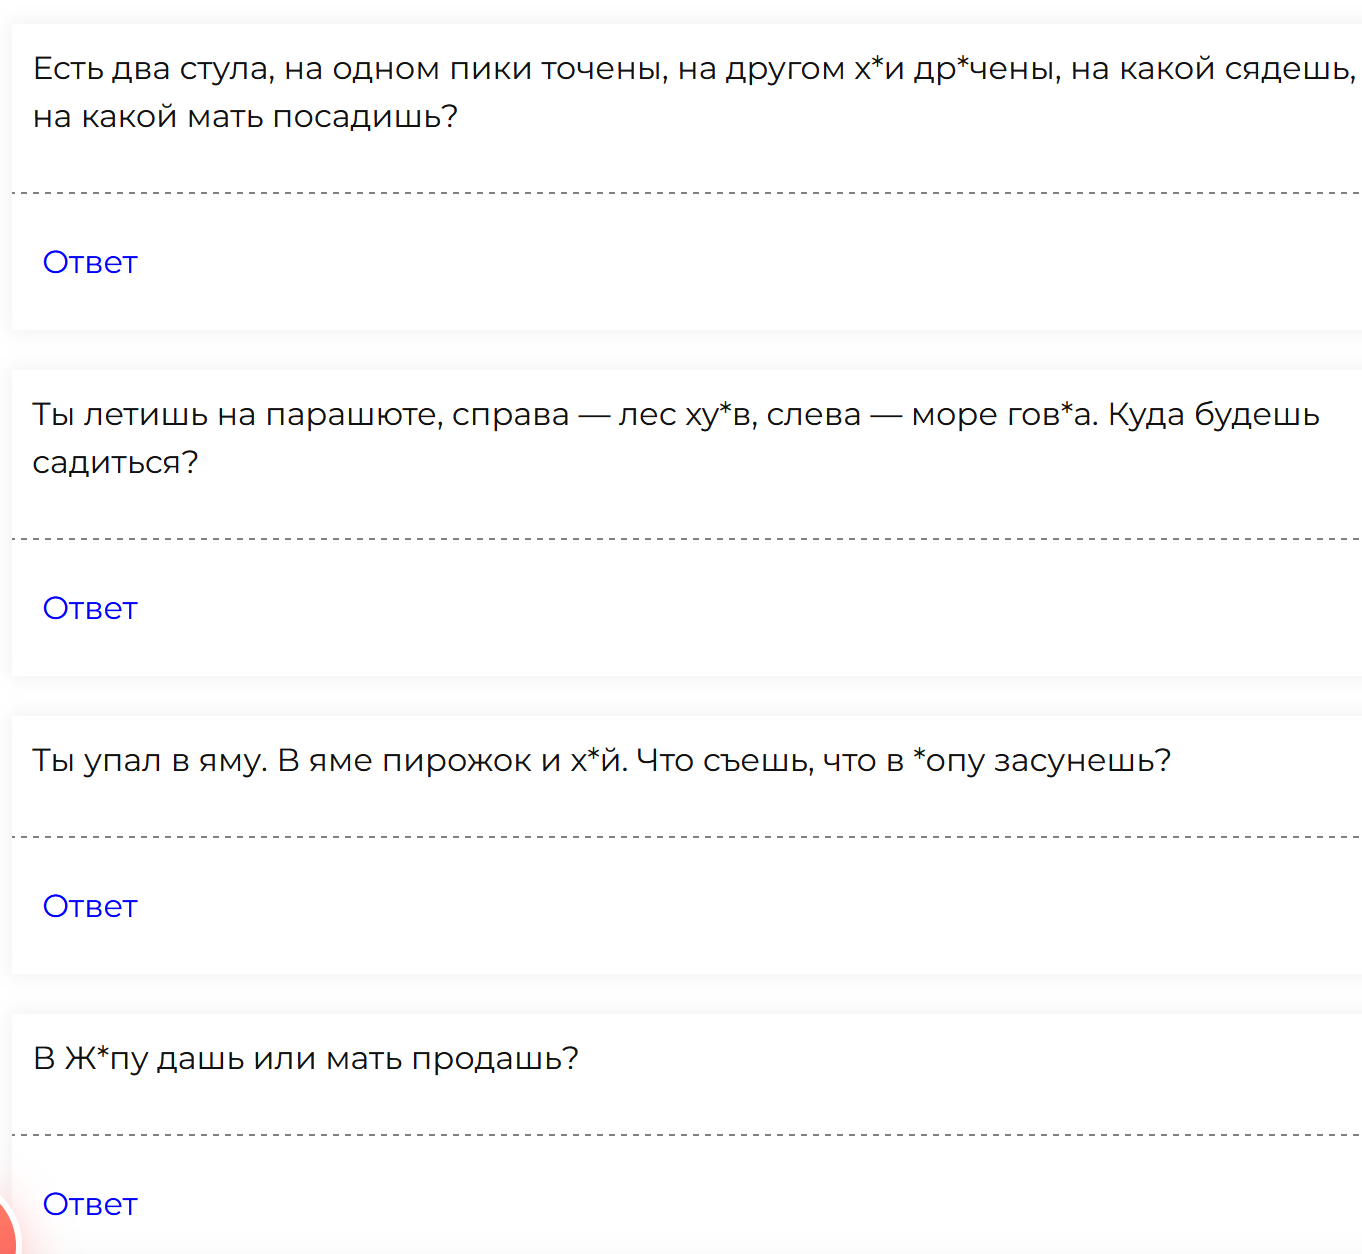Screen dimensions: 1362x1254
Task: Click the word 'засунешь?' in third question
Action: click(1083, 761)
